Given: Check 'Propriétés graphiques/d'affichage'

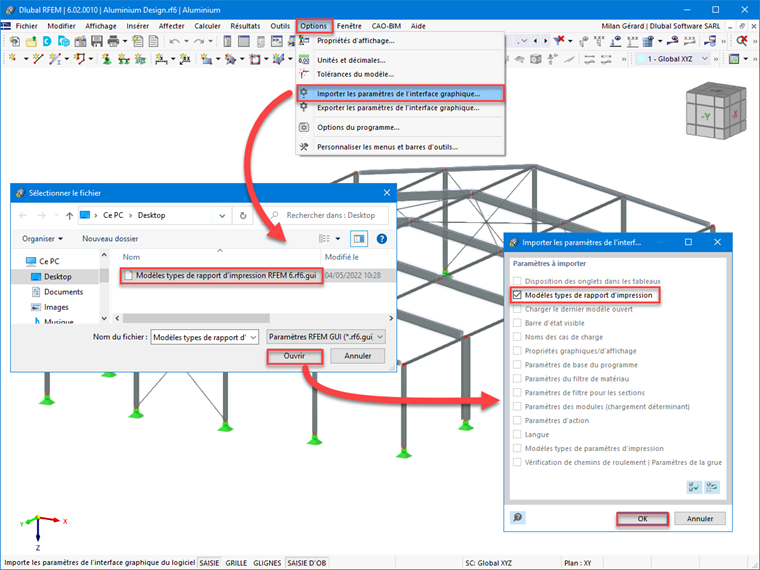Looking at the screenshot, I should [517, 351].
